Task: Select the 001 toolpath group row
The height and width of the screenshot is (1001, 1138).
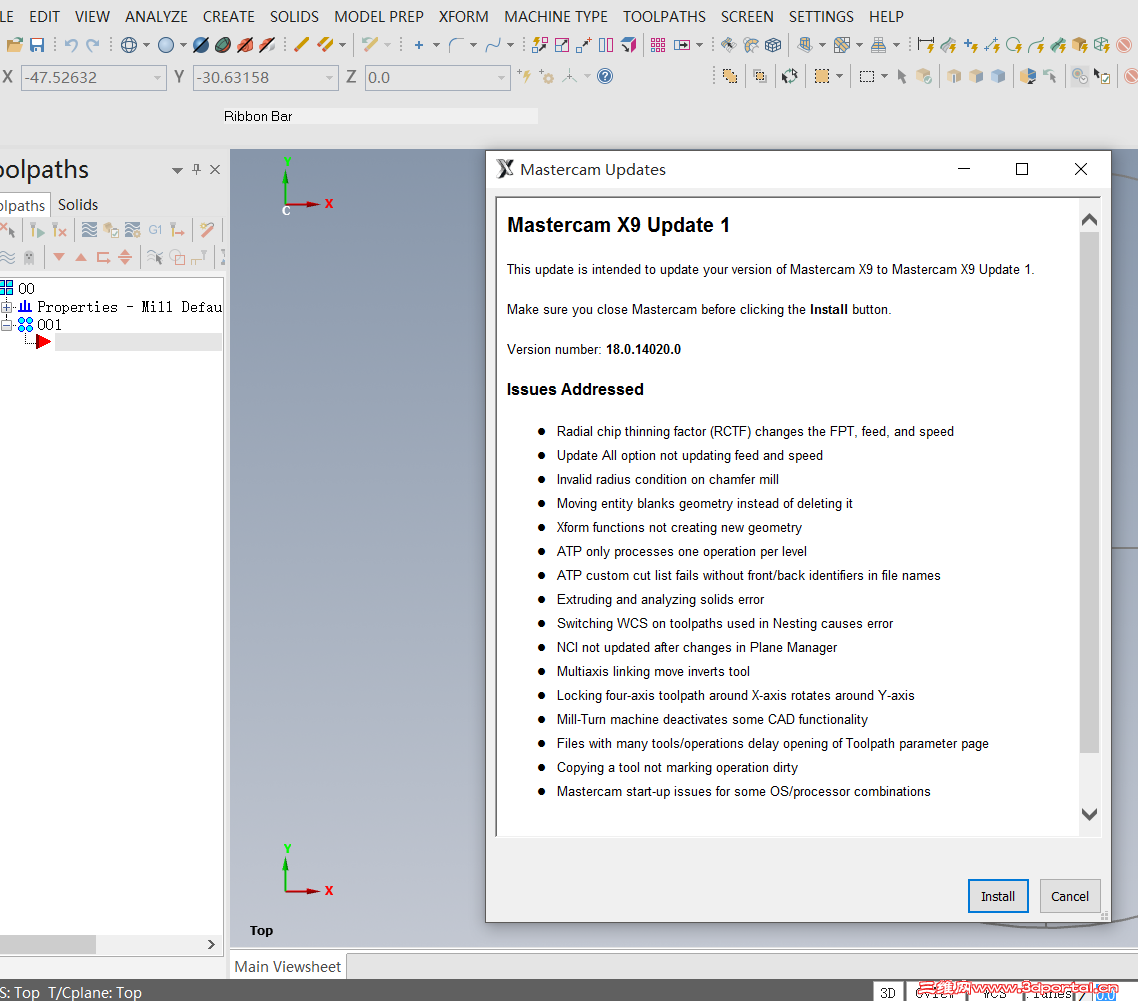Action: coord(49,324)
